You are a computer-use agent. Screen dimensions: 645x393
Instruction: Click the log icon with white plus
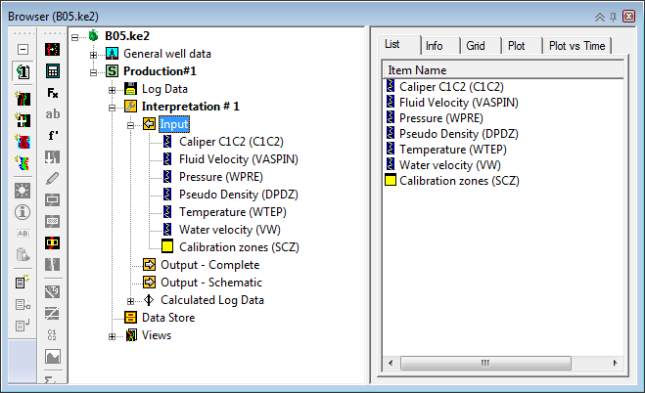point(23,120)
